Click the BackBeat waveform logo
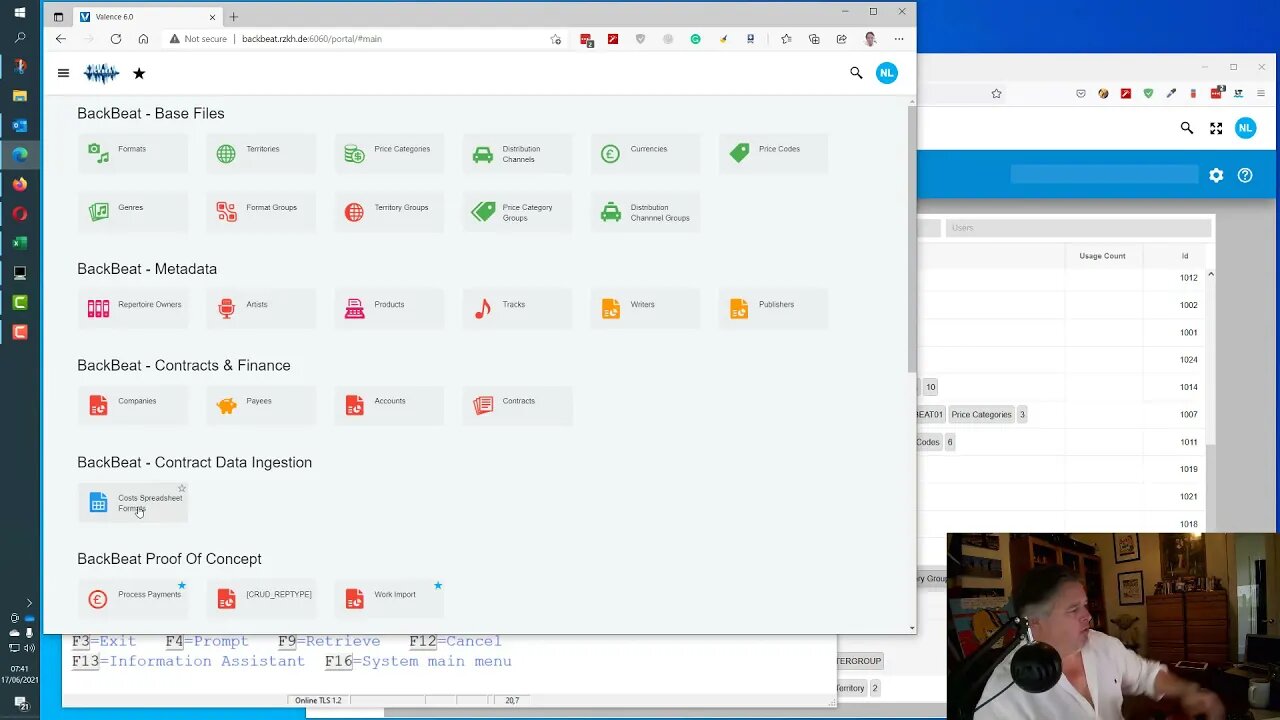 [x=101, y=73]
